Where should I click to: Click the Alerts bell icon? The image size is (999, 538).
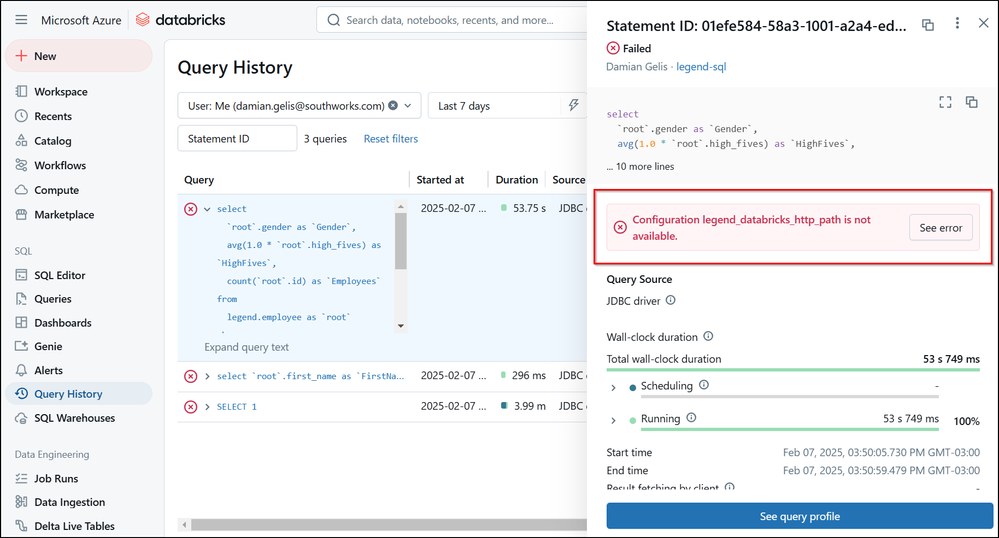pyautogui.click(x=22, y=370)
